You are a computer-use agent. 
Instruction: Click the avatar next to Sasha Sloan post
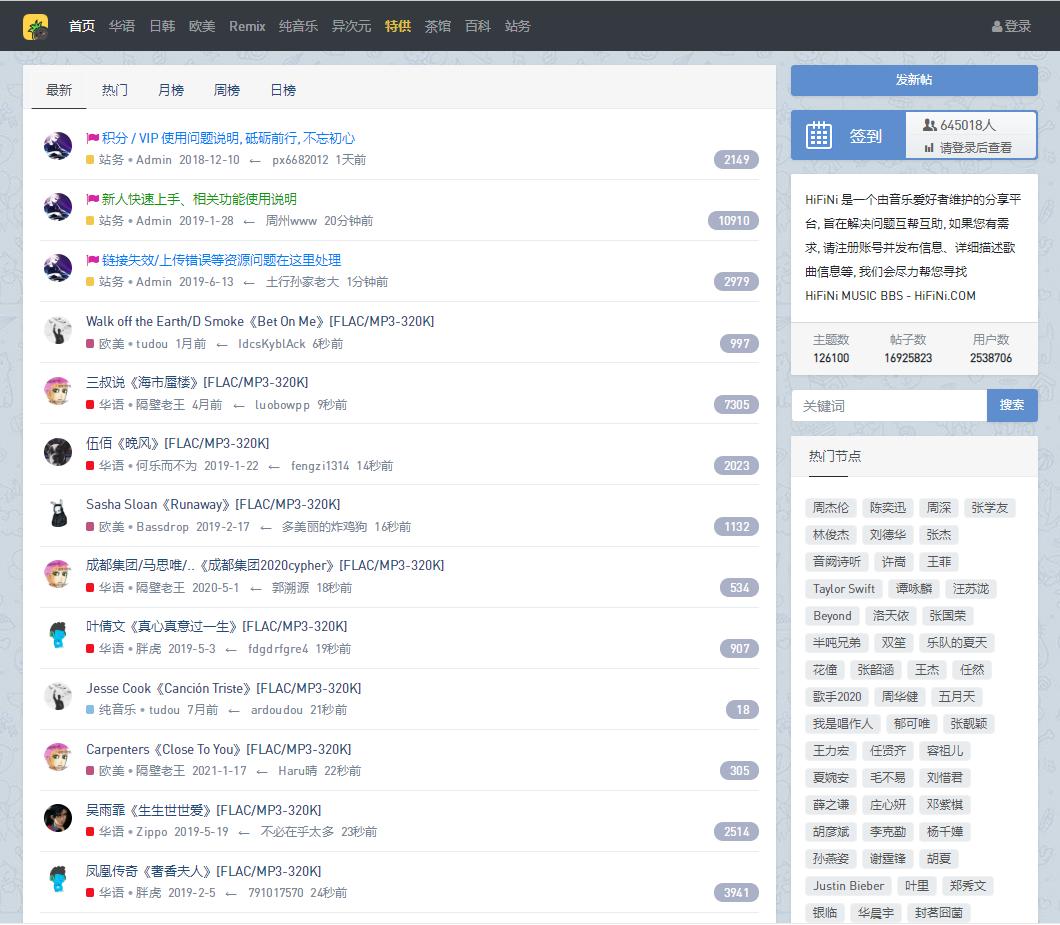click(58, 514)
